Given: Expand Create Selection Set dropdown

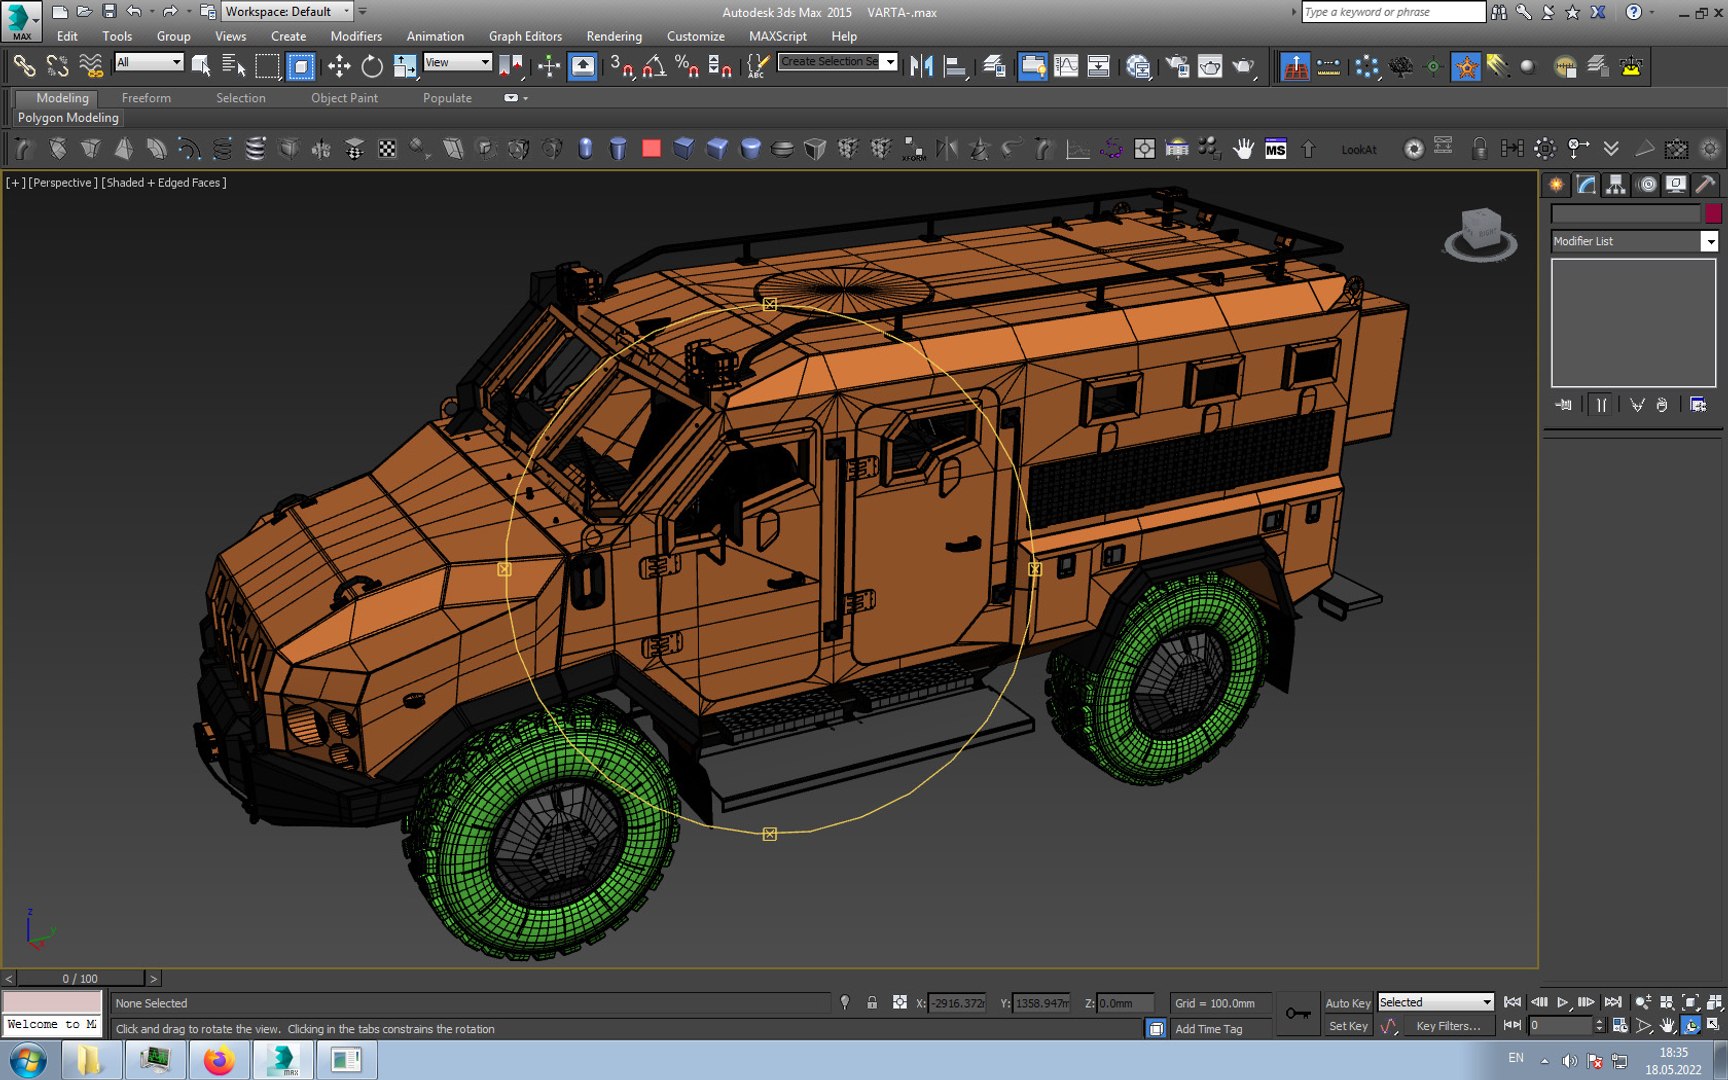Looking at the screenshot, I should click(x=890, y=62).
